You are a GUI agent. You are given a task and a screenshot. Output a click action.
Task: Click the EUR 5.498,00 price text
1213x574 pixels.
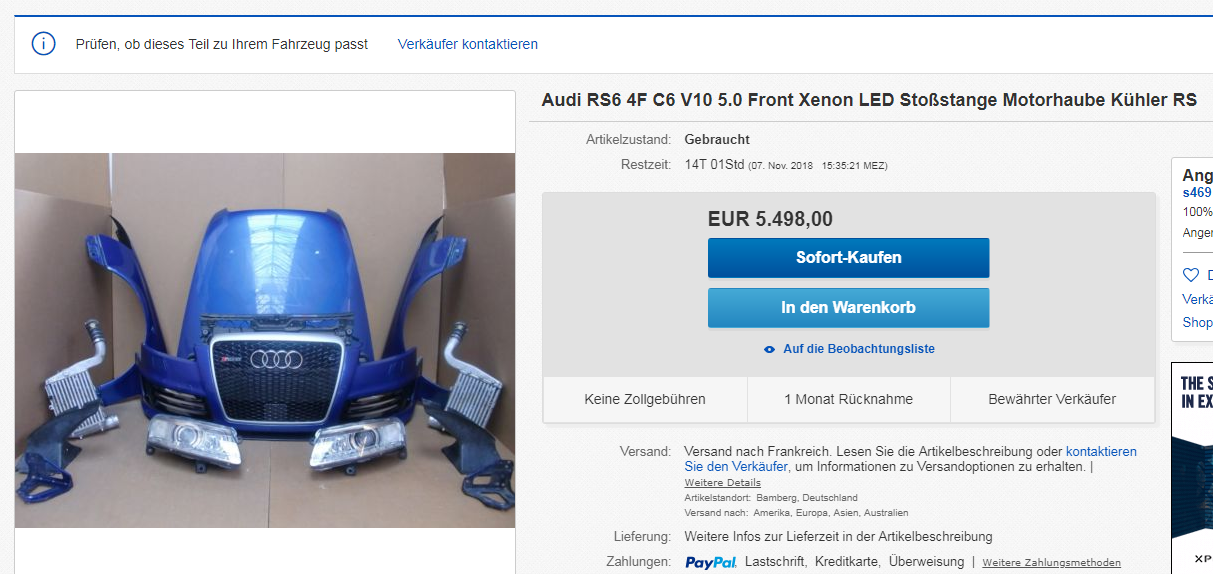(770, 219)
